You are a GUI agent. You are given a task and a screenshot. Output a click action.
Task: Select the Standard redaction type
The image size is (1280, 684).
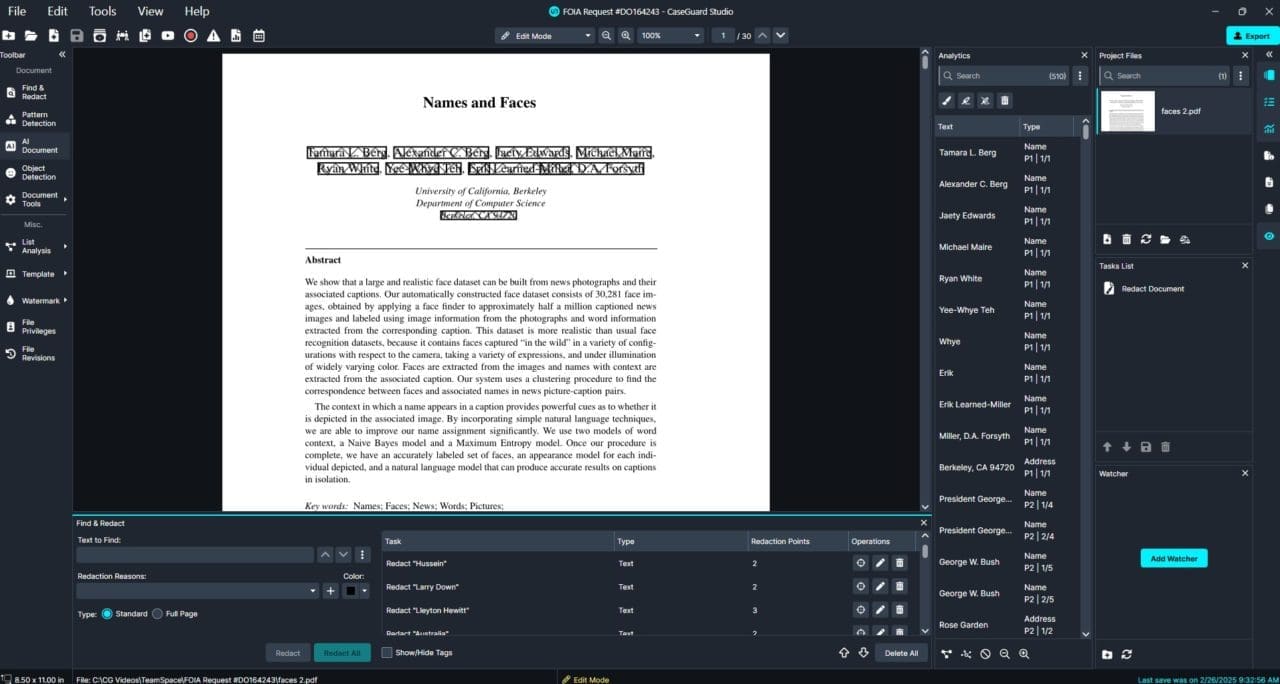point(109,614)
